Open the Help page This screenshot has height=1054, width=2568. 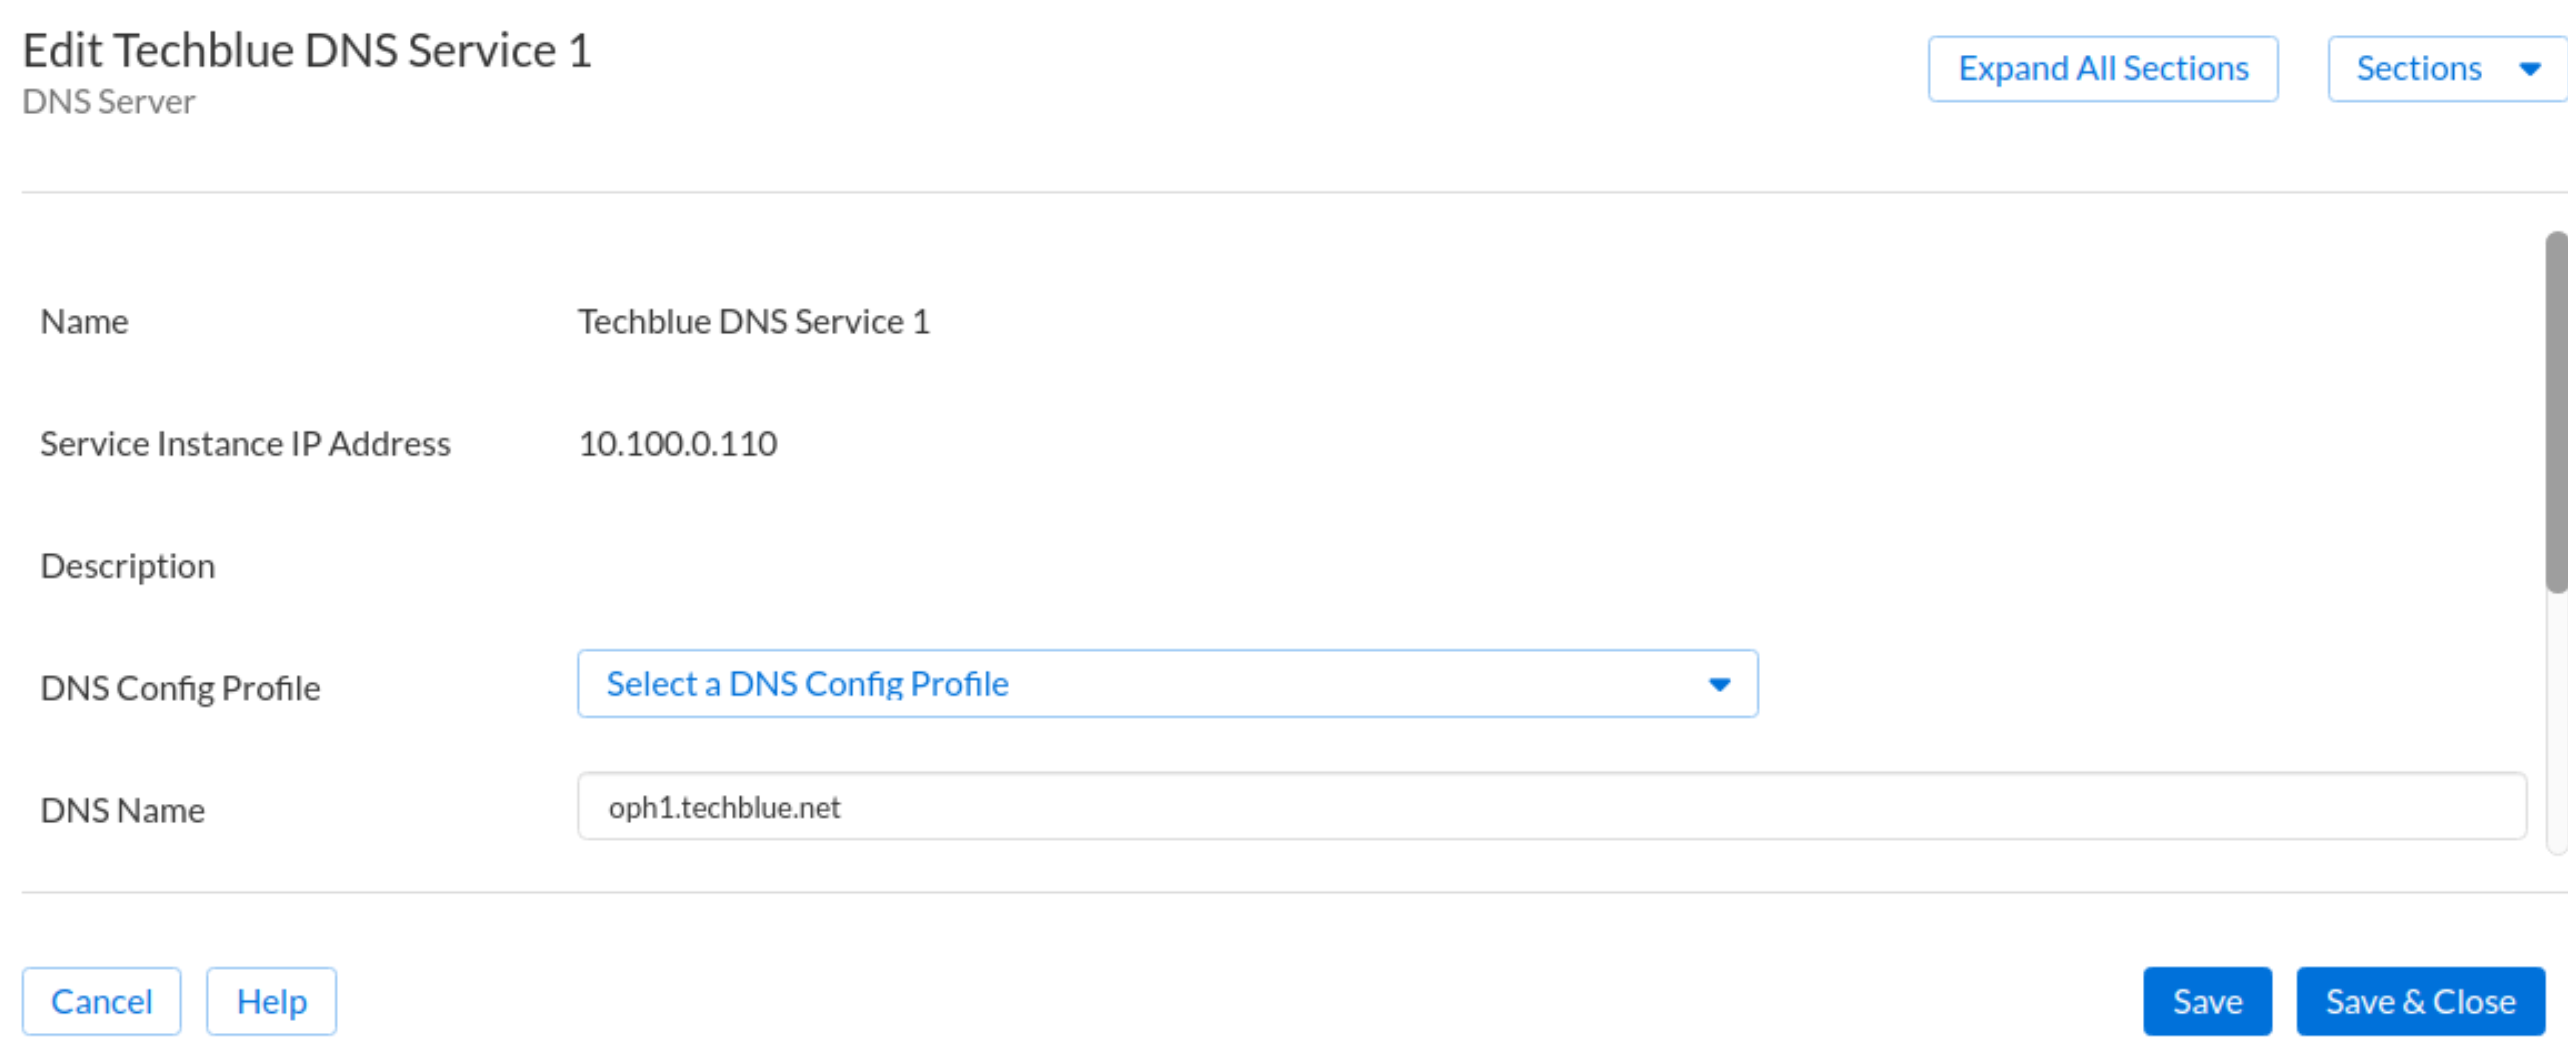[271, 1001]
